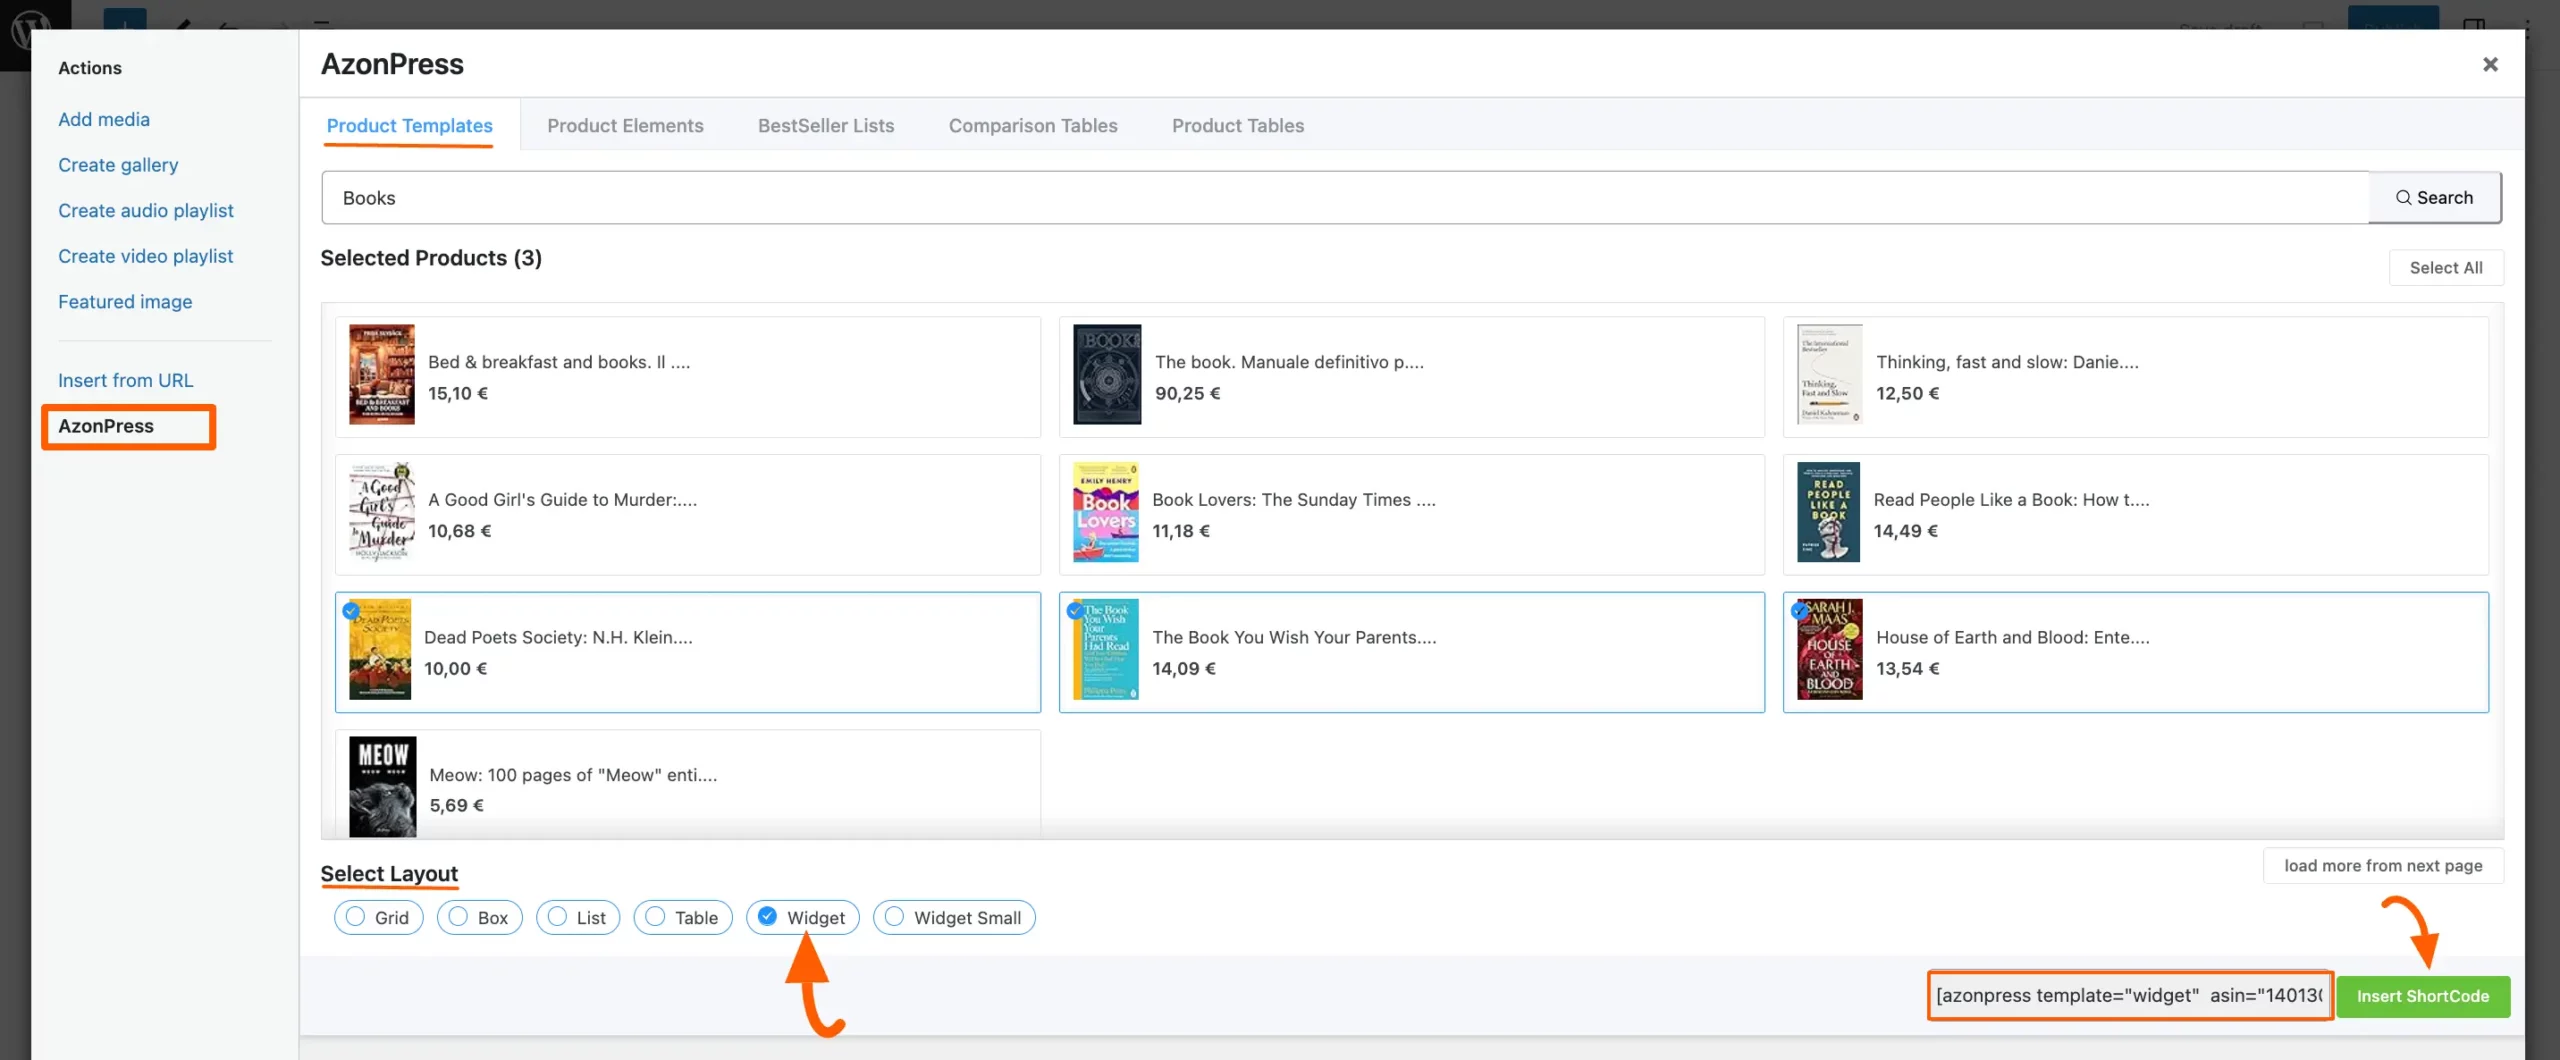Click load more from next page
The image size is (2560, 1060).
(2383, 865)
